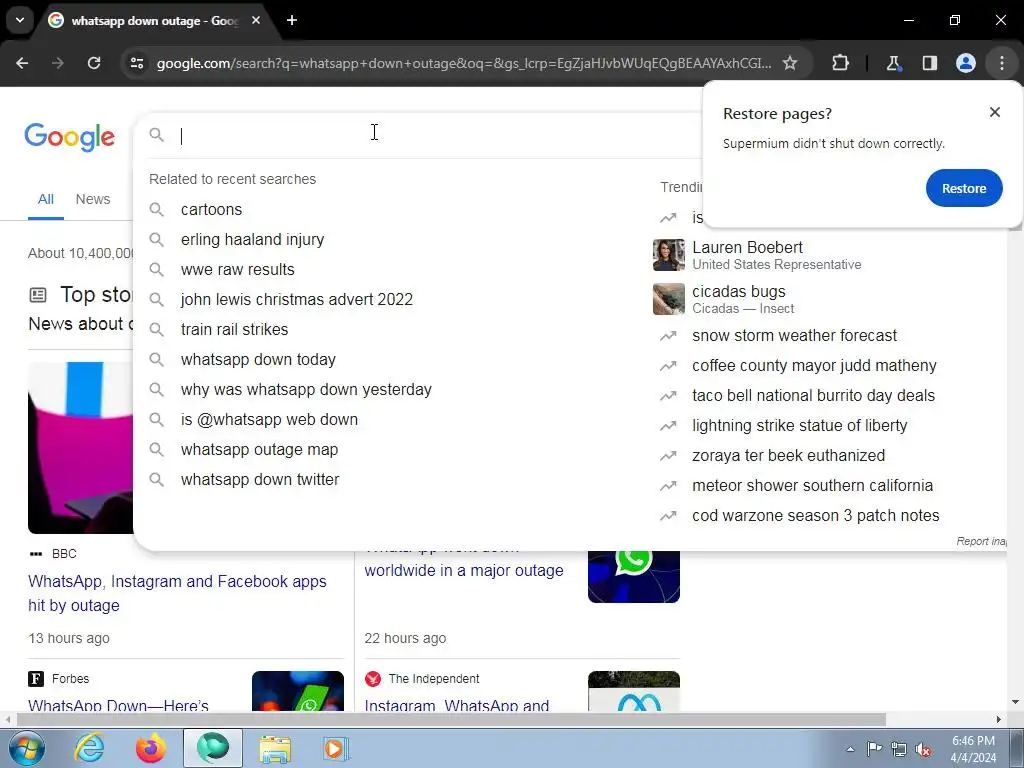
Task: Open the Extensions puzzle icon
Action: point(840,63)
